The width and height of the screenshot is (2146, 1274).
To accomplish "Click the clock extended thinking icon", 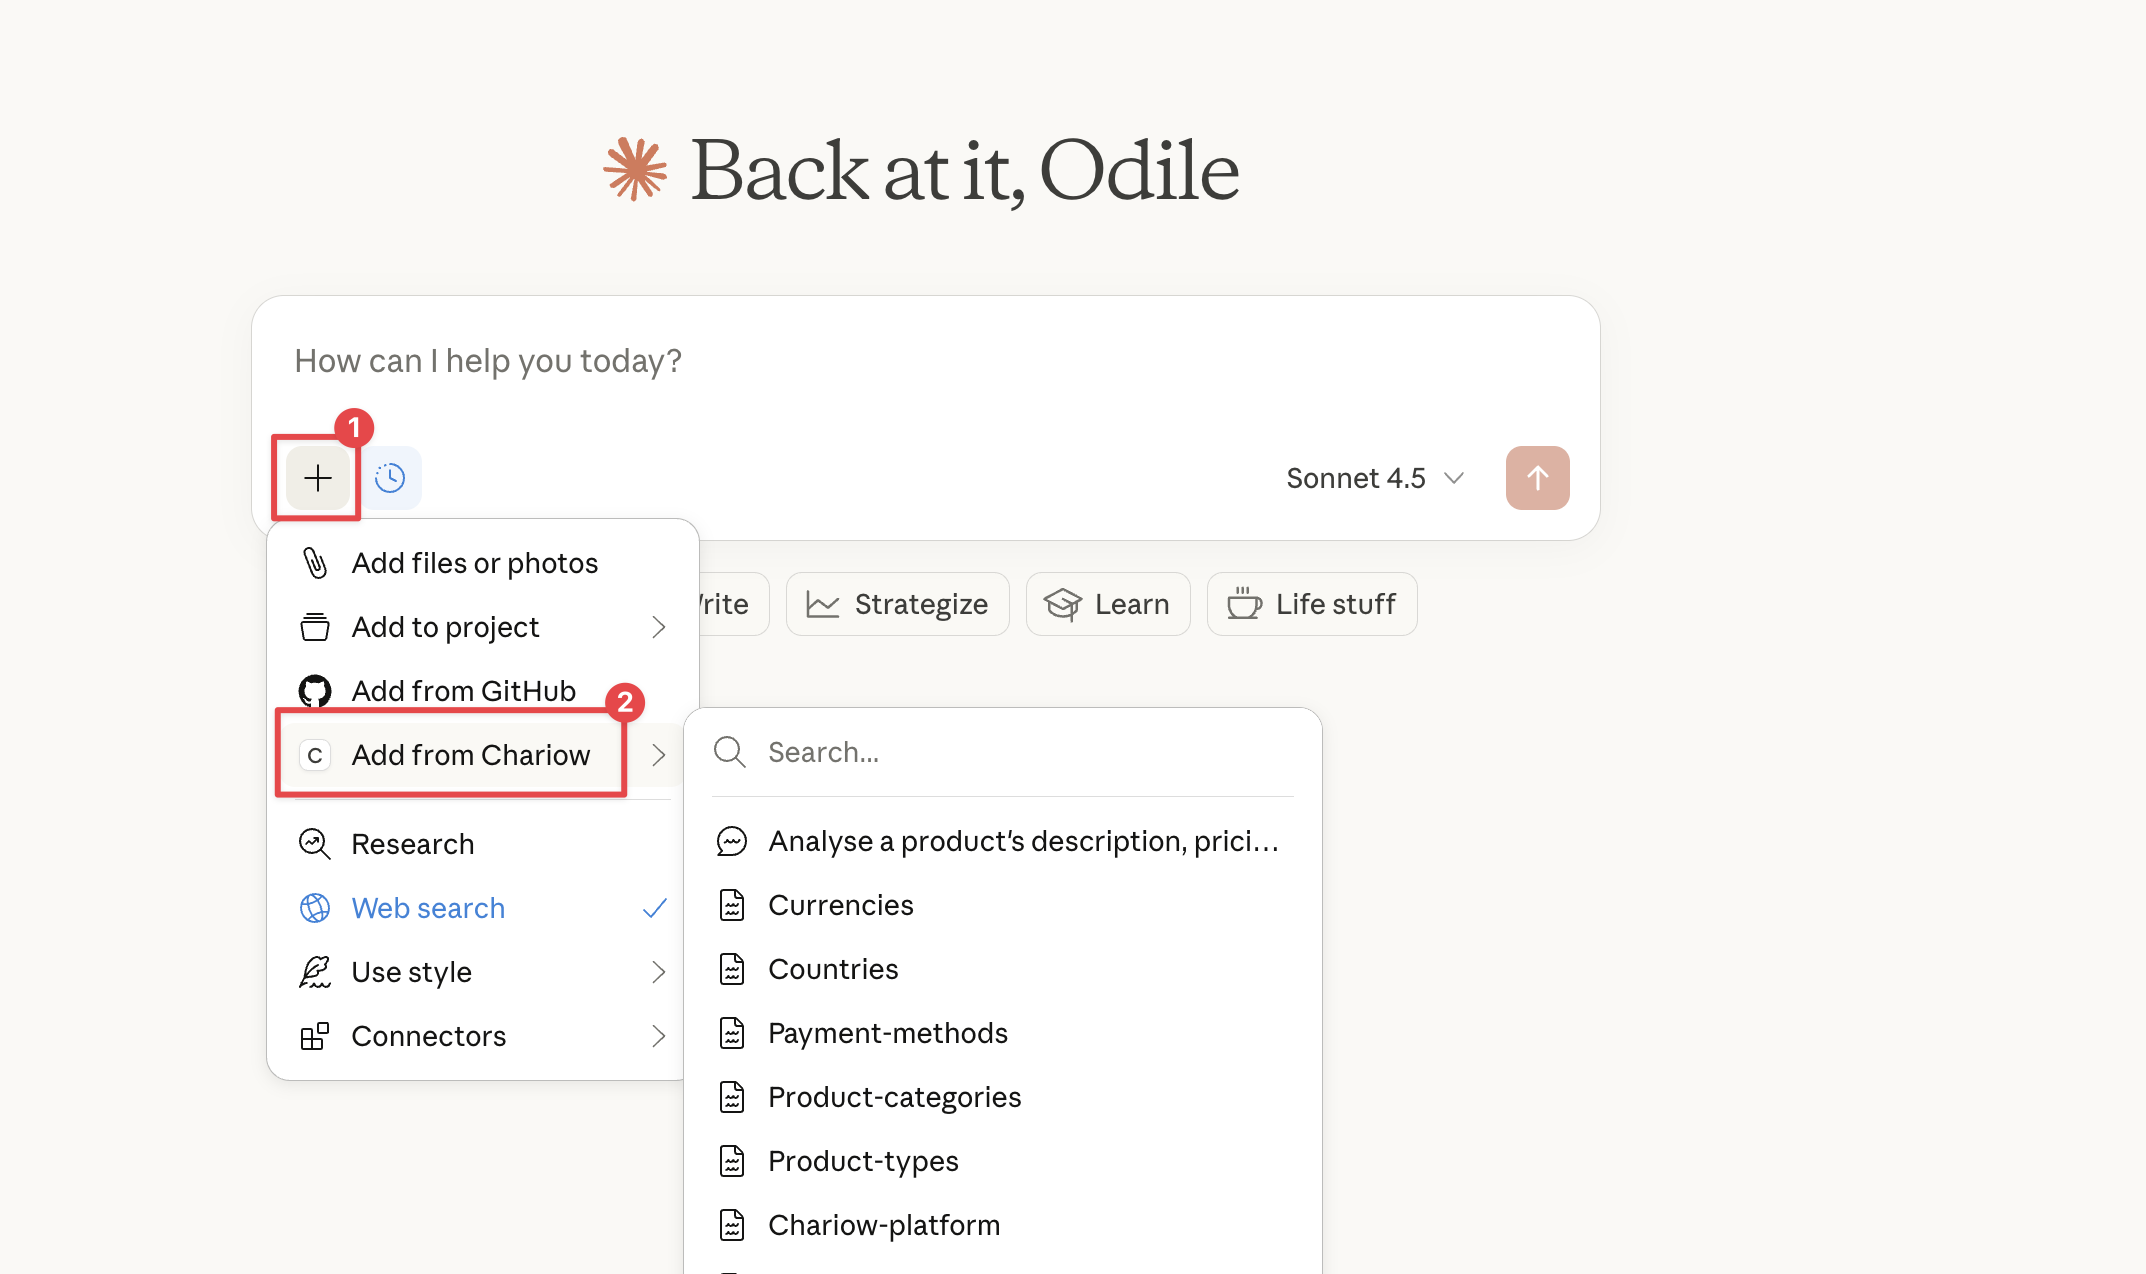I will pos(390,478).
